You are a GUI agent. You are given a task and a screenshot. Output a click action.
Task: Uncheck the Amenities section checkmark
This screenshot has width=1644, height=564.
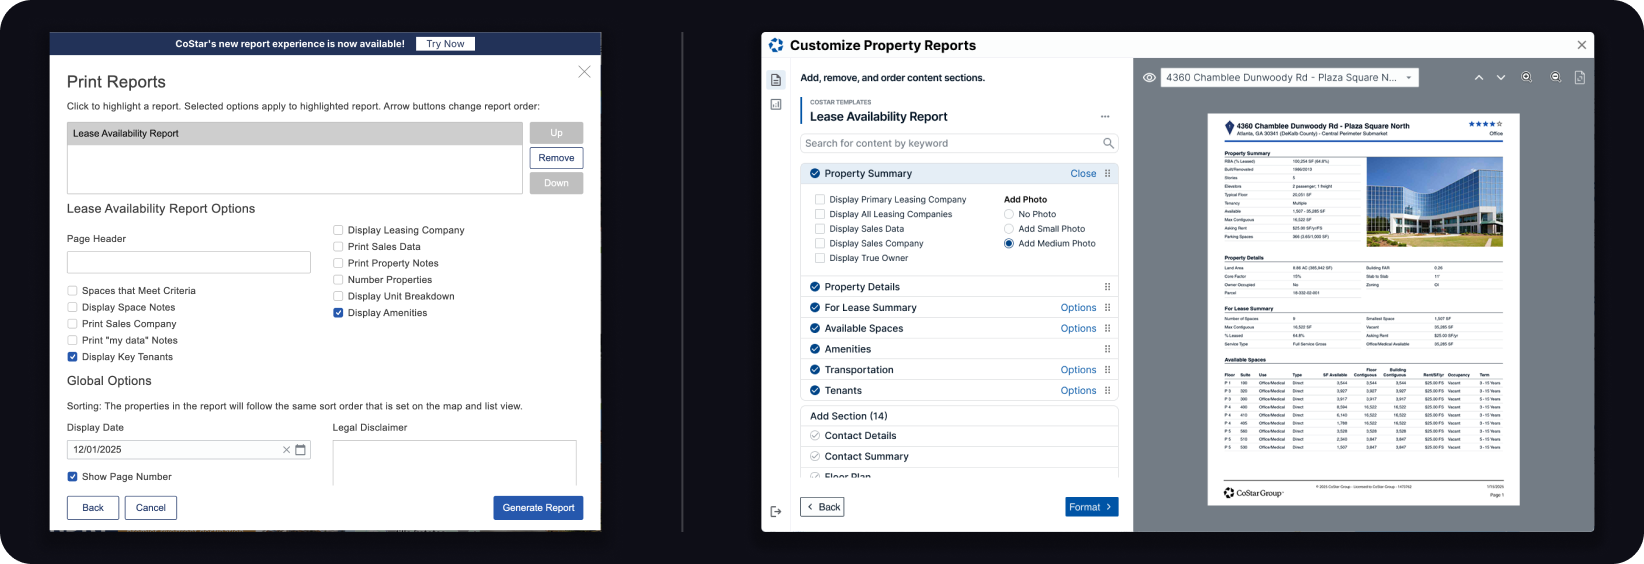click(815, 349)
